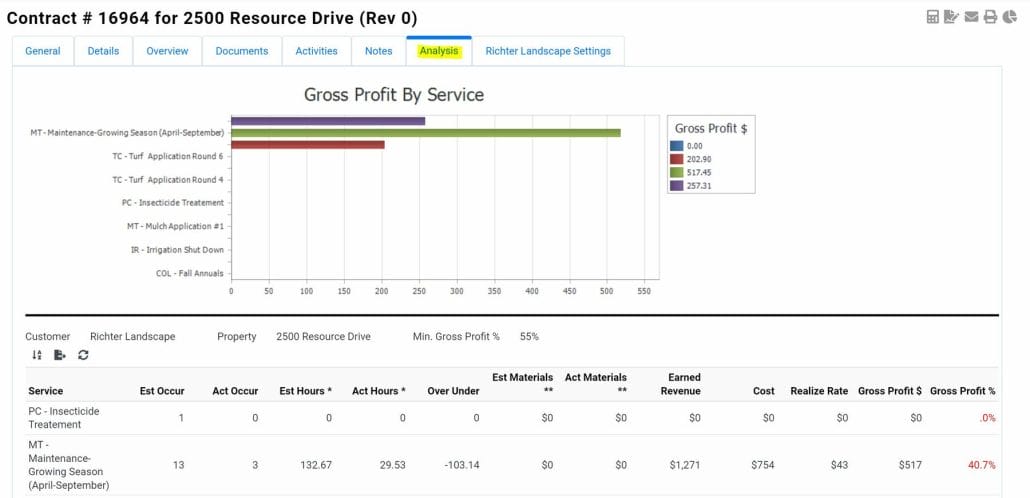Click the red 202.90 legend swatch

click(678, 159)
